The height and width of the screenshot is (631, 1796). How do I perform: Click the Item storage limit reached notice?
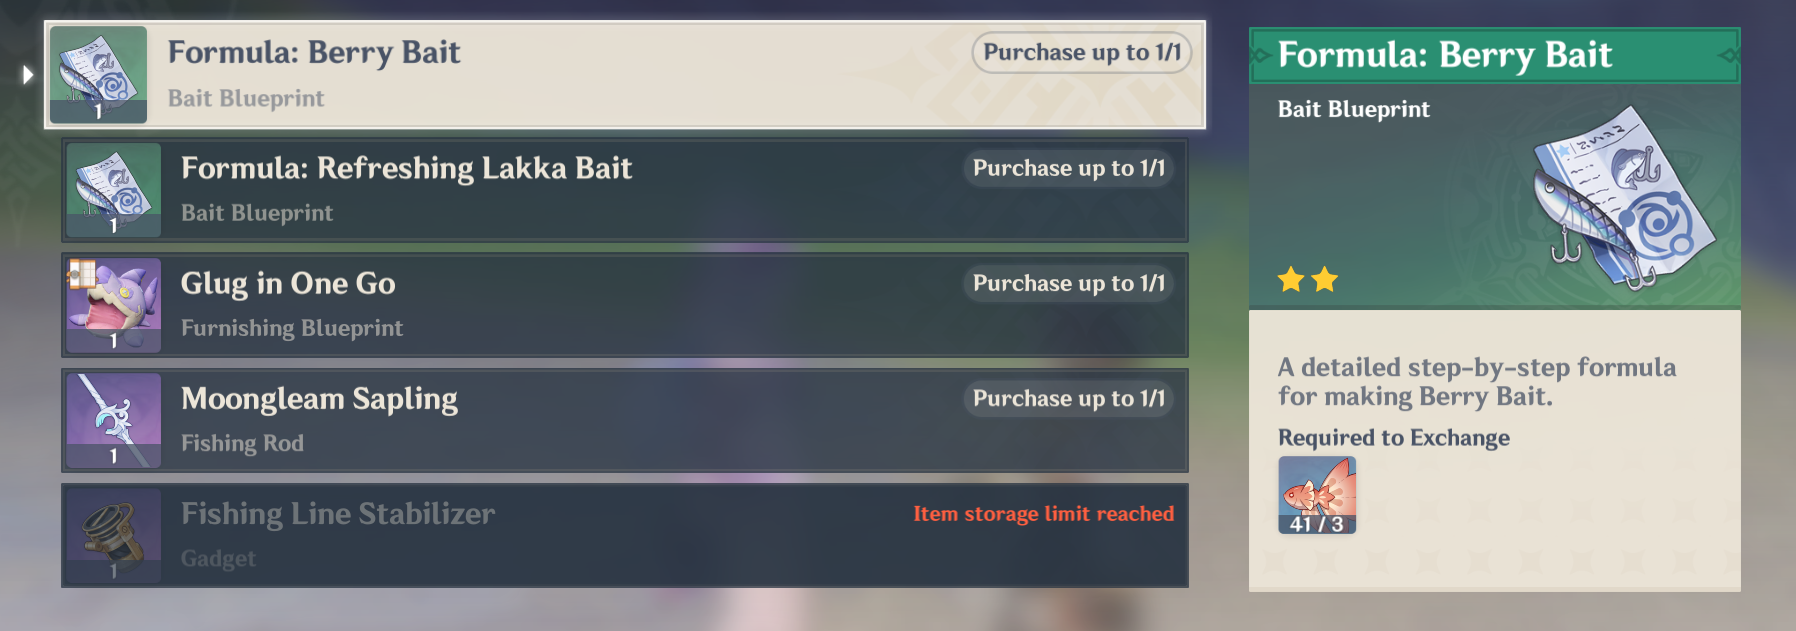[1043, 514]
